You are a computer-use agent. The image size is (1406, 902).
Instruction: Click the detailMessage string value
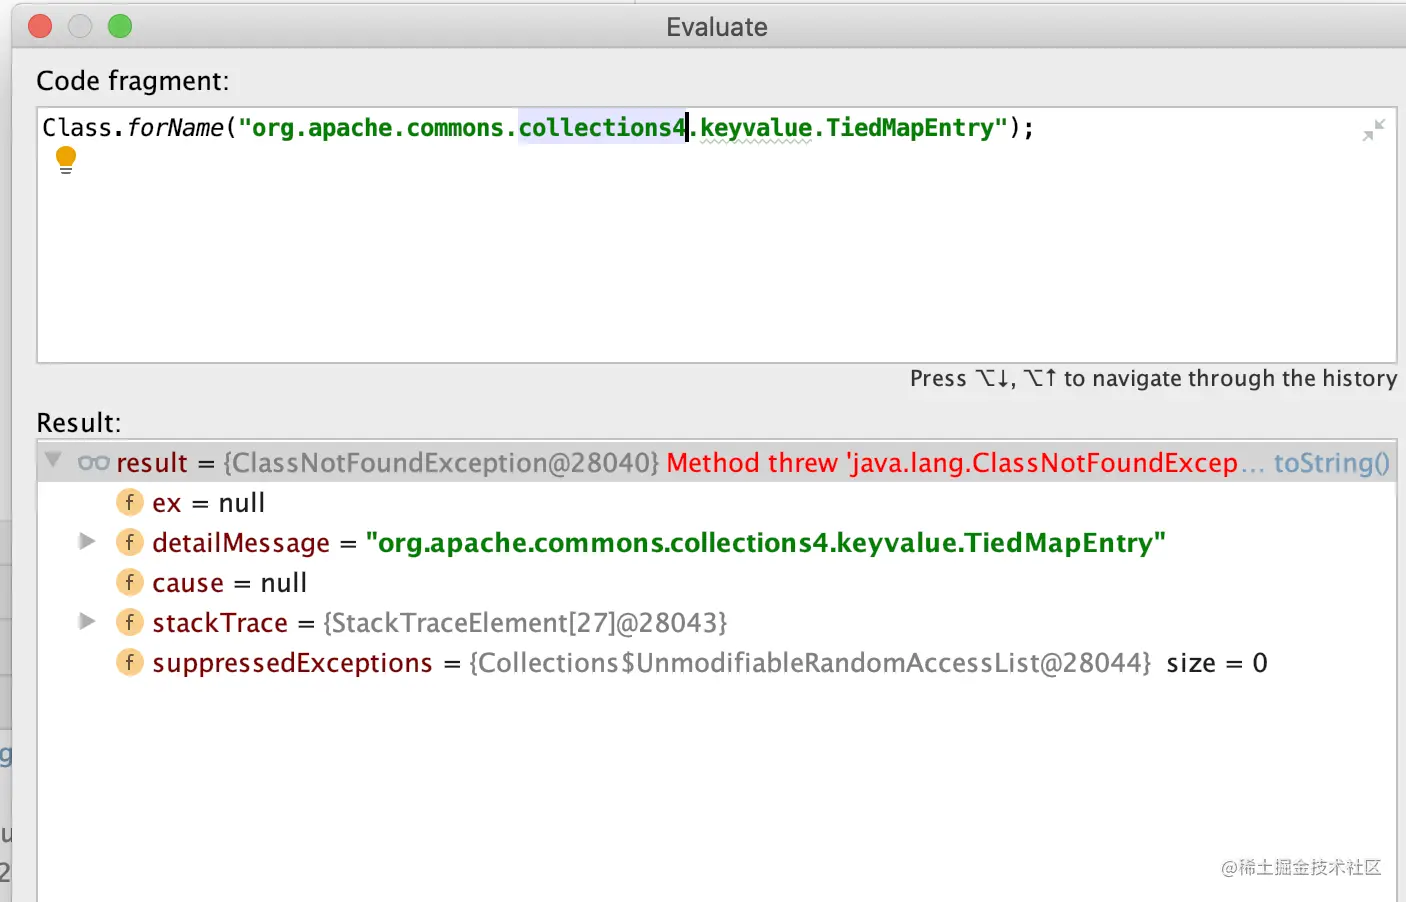click(x=766, y=543)
